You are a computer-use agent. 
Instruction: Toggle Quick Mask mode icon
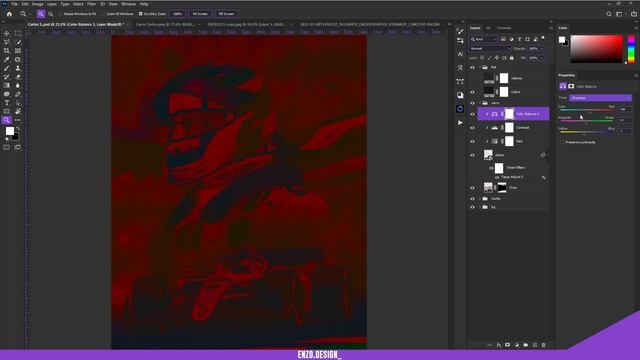click(7, 147)
